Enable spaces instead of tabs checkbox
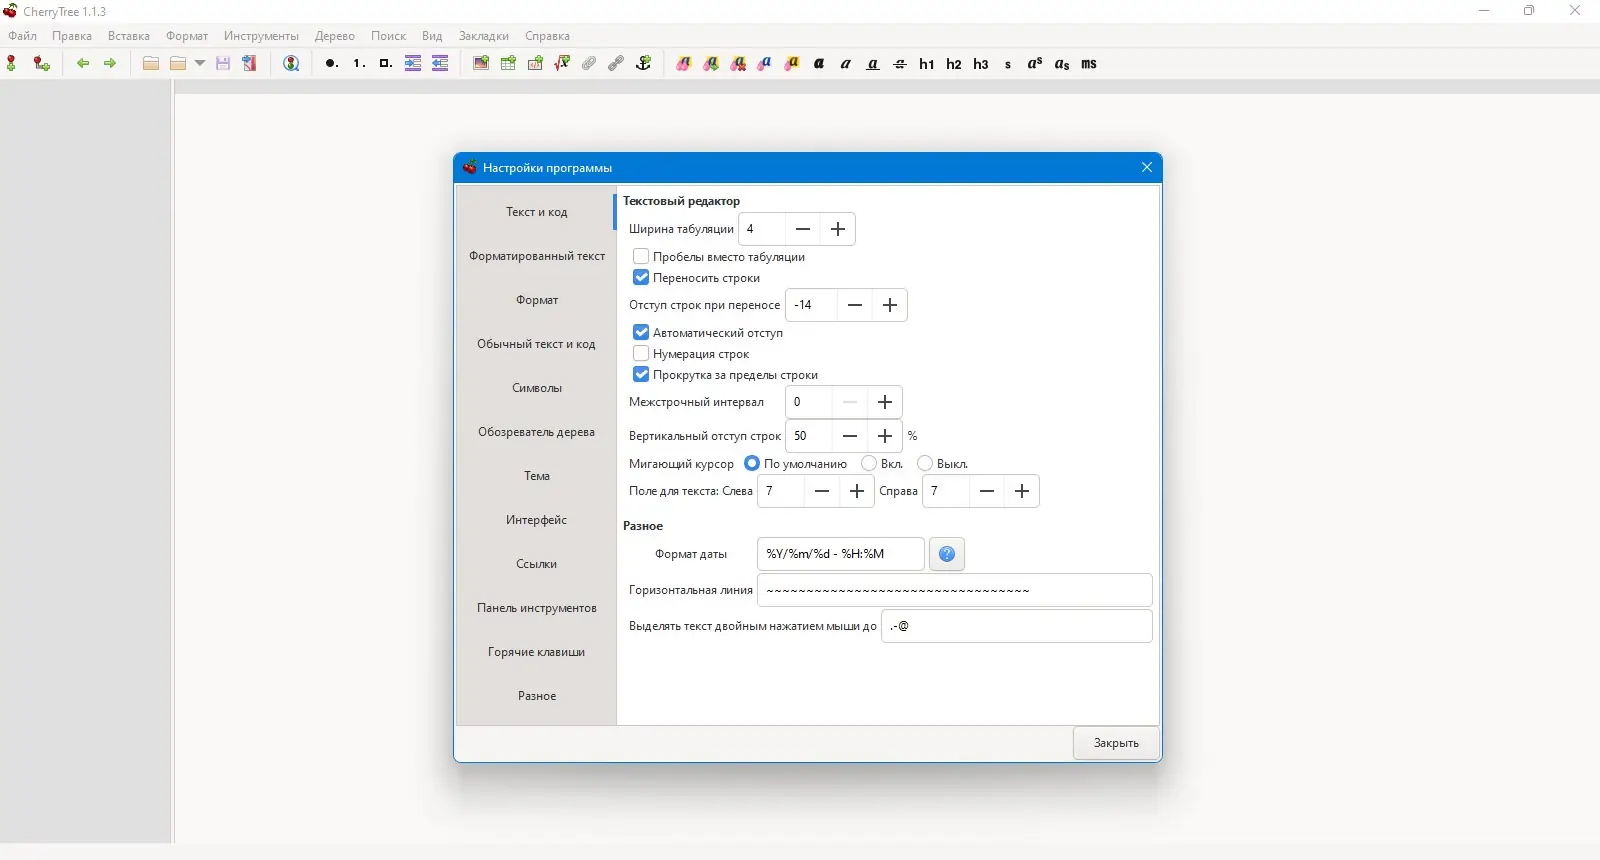This screenshot has width=1600, height=860. point(641,257)
